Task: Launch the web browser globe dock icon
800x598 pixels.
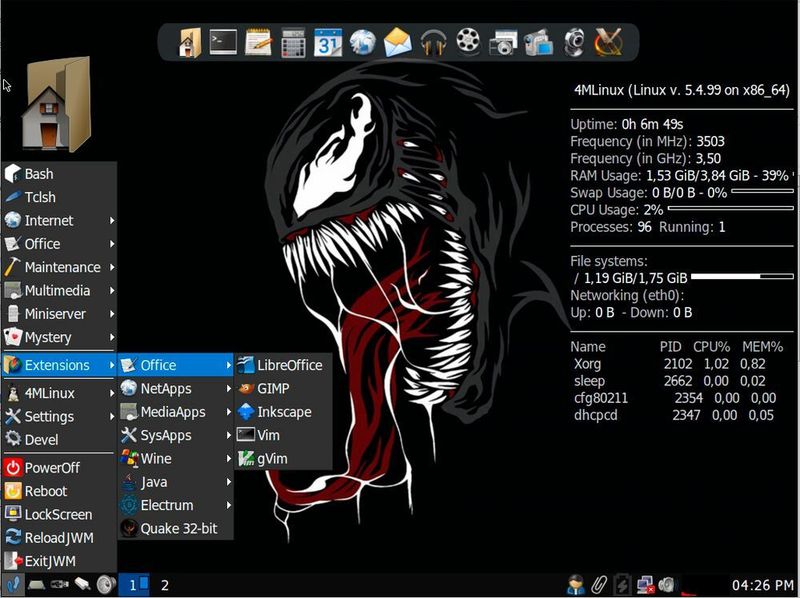Action: 363,42
